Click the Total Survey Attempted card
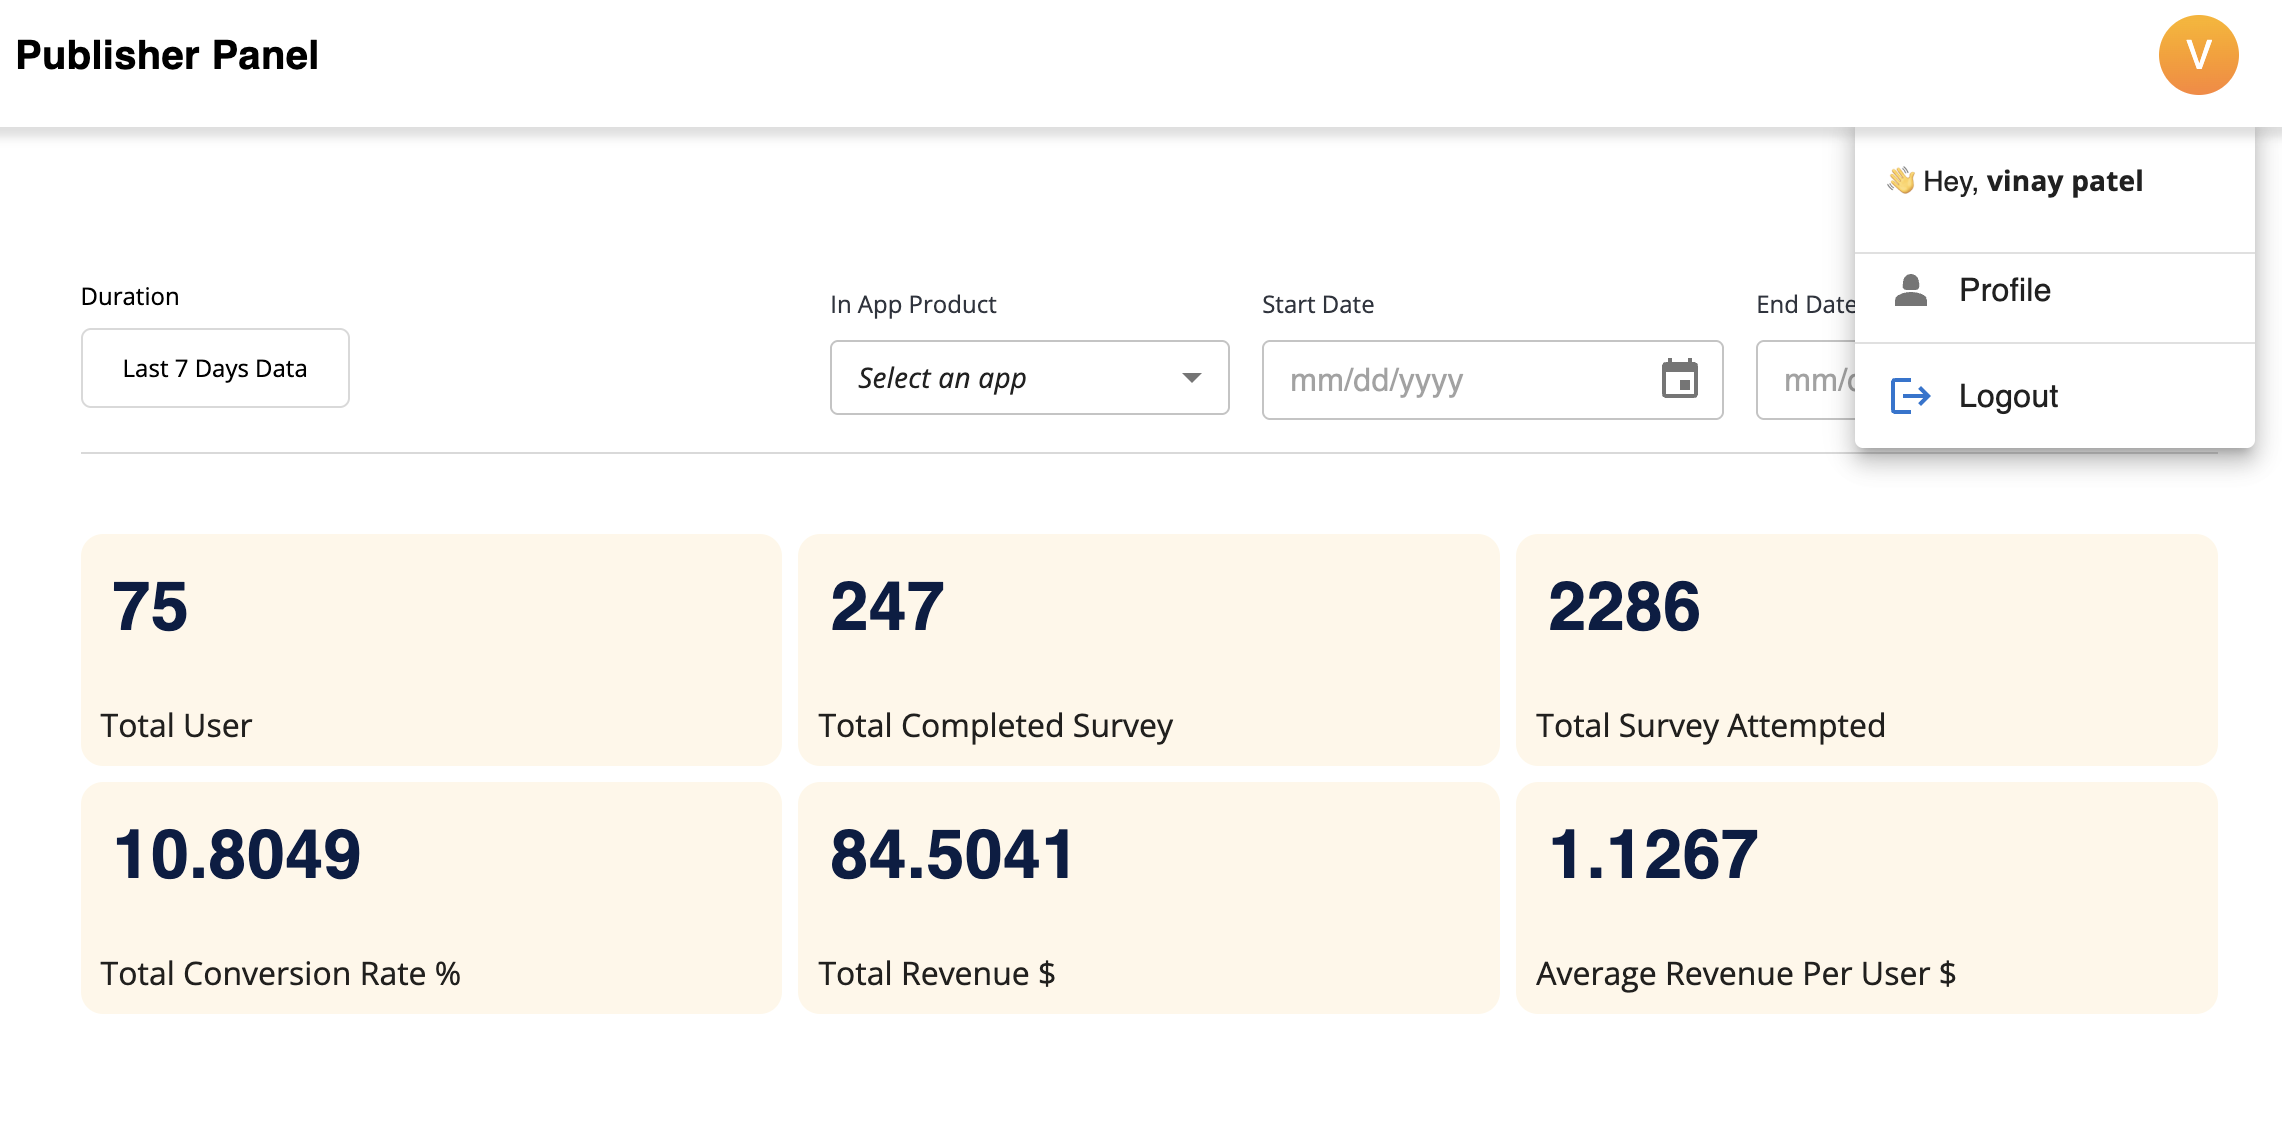2282x1131 pixels. [1866, 650]
